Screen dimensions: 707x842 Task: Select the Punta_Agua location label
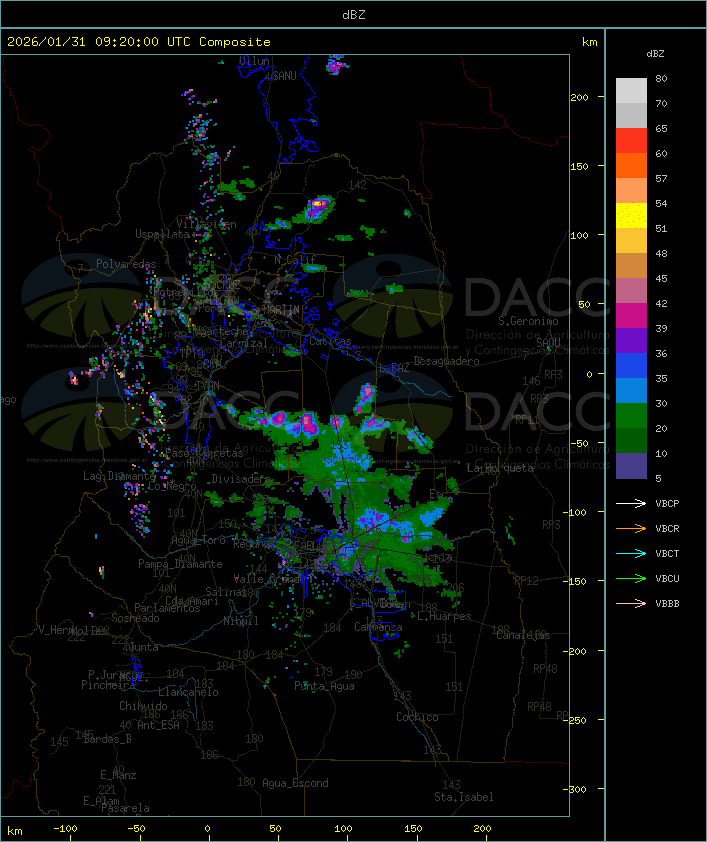[x=324, y=686]
